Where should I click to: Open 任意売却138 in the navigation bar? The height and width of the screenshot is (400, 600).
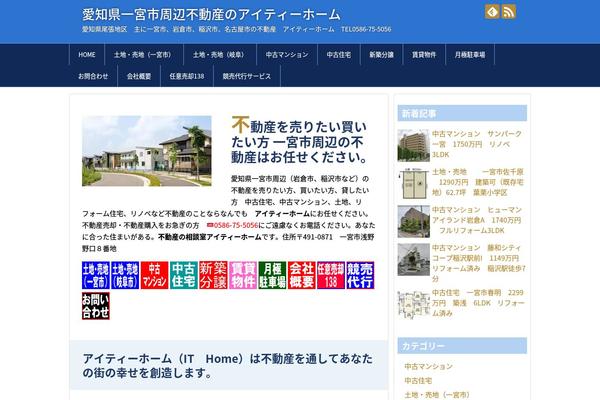(187, 76)
